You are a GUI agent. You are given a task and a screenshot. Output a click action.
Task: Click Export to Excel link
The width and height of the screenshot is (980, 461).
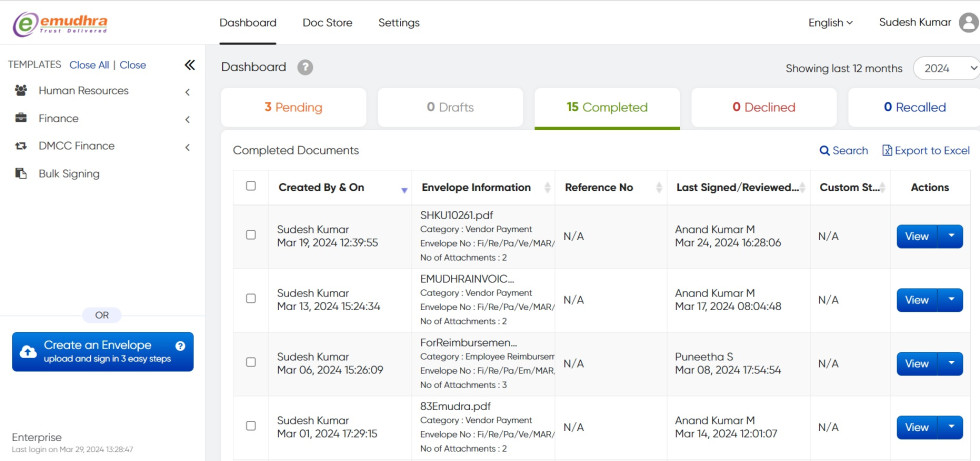pyautogui.click(x=925, y=150)
